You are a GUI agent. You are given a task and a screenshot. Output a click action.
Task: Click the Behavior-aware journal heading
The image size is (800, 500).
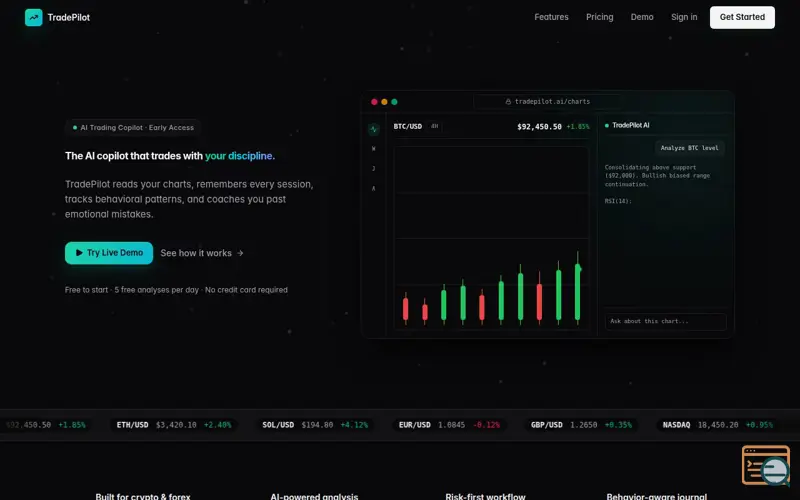click(657, 496)
